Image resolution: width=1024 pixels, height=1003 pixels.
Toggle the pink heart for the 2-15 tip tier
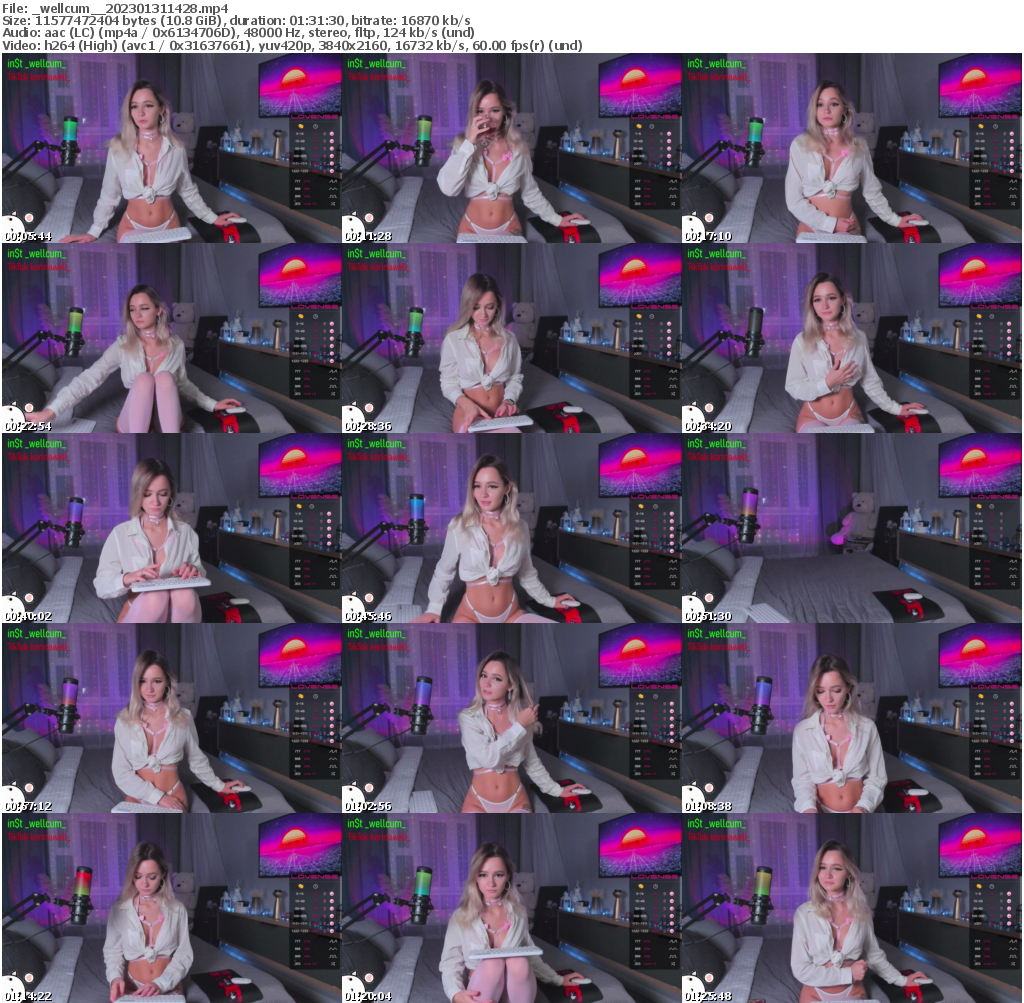pyautogui.click(x=332, y=133)
